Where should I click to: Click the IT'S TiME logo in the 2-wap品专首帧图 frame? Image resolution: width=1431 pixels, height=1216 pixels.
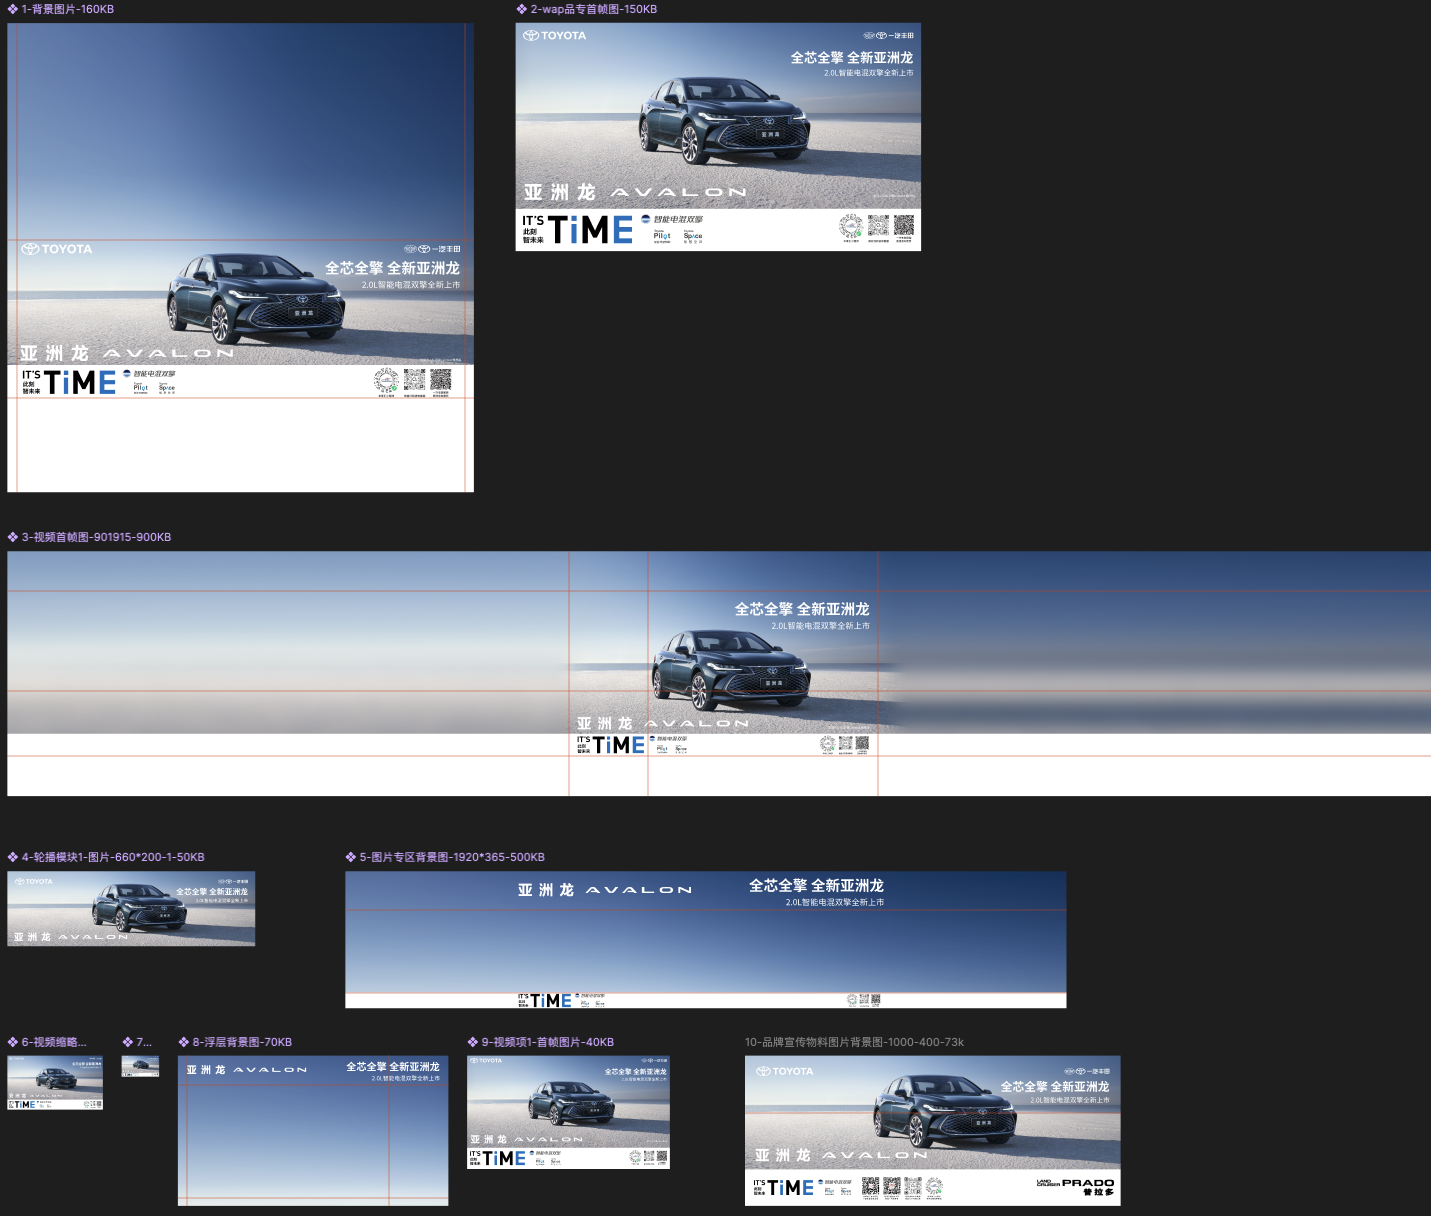tap(577, 230)
